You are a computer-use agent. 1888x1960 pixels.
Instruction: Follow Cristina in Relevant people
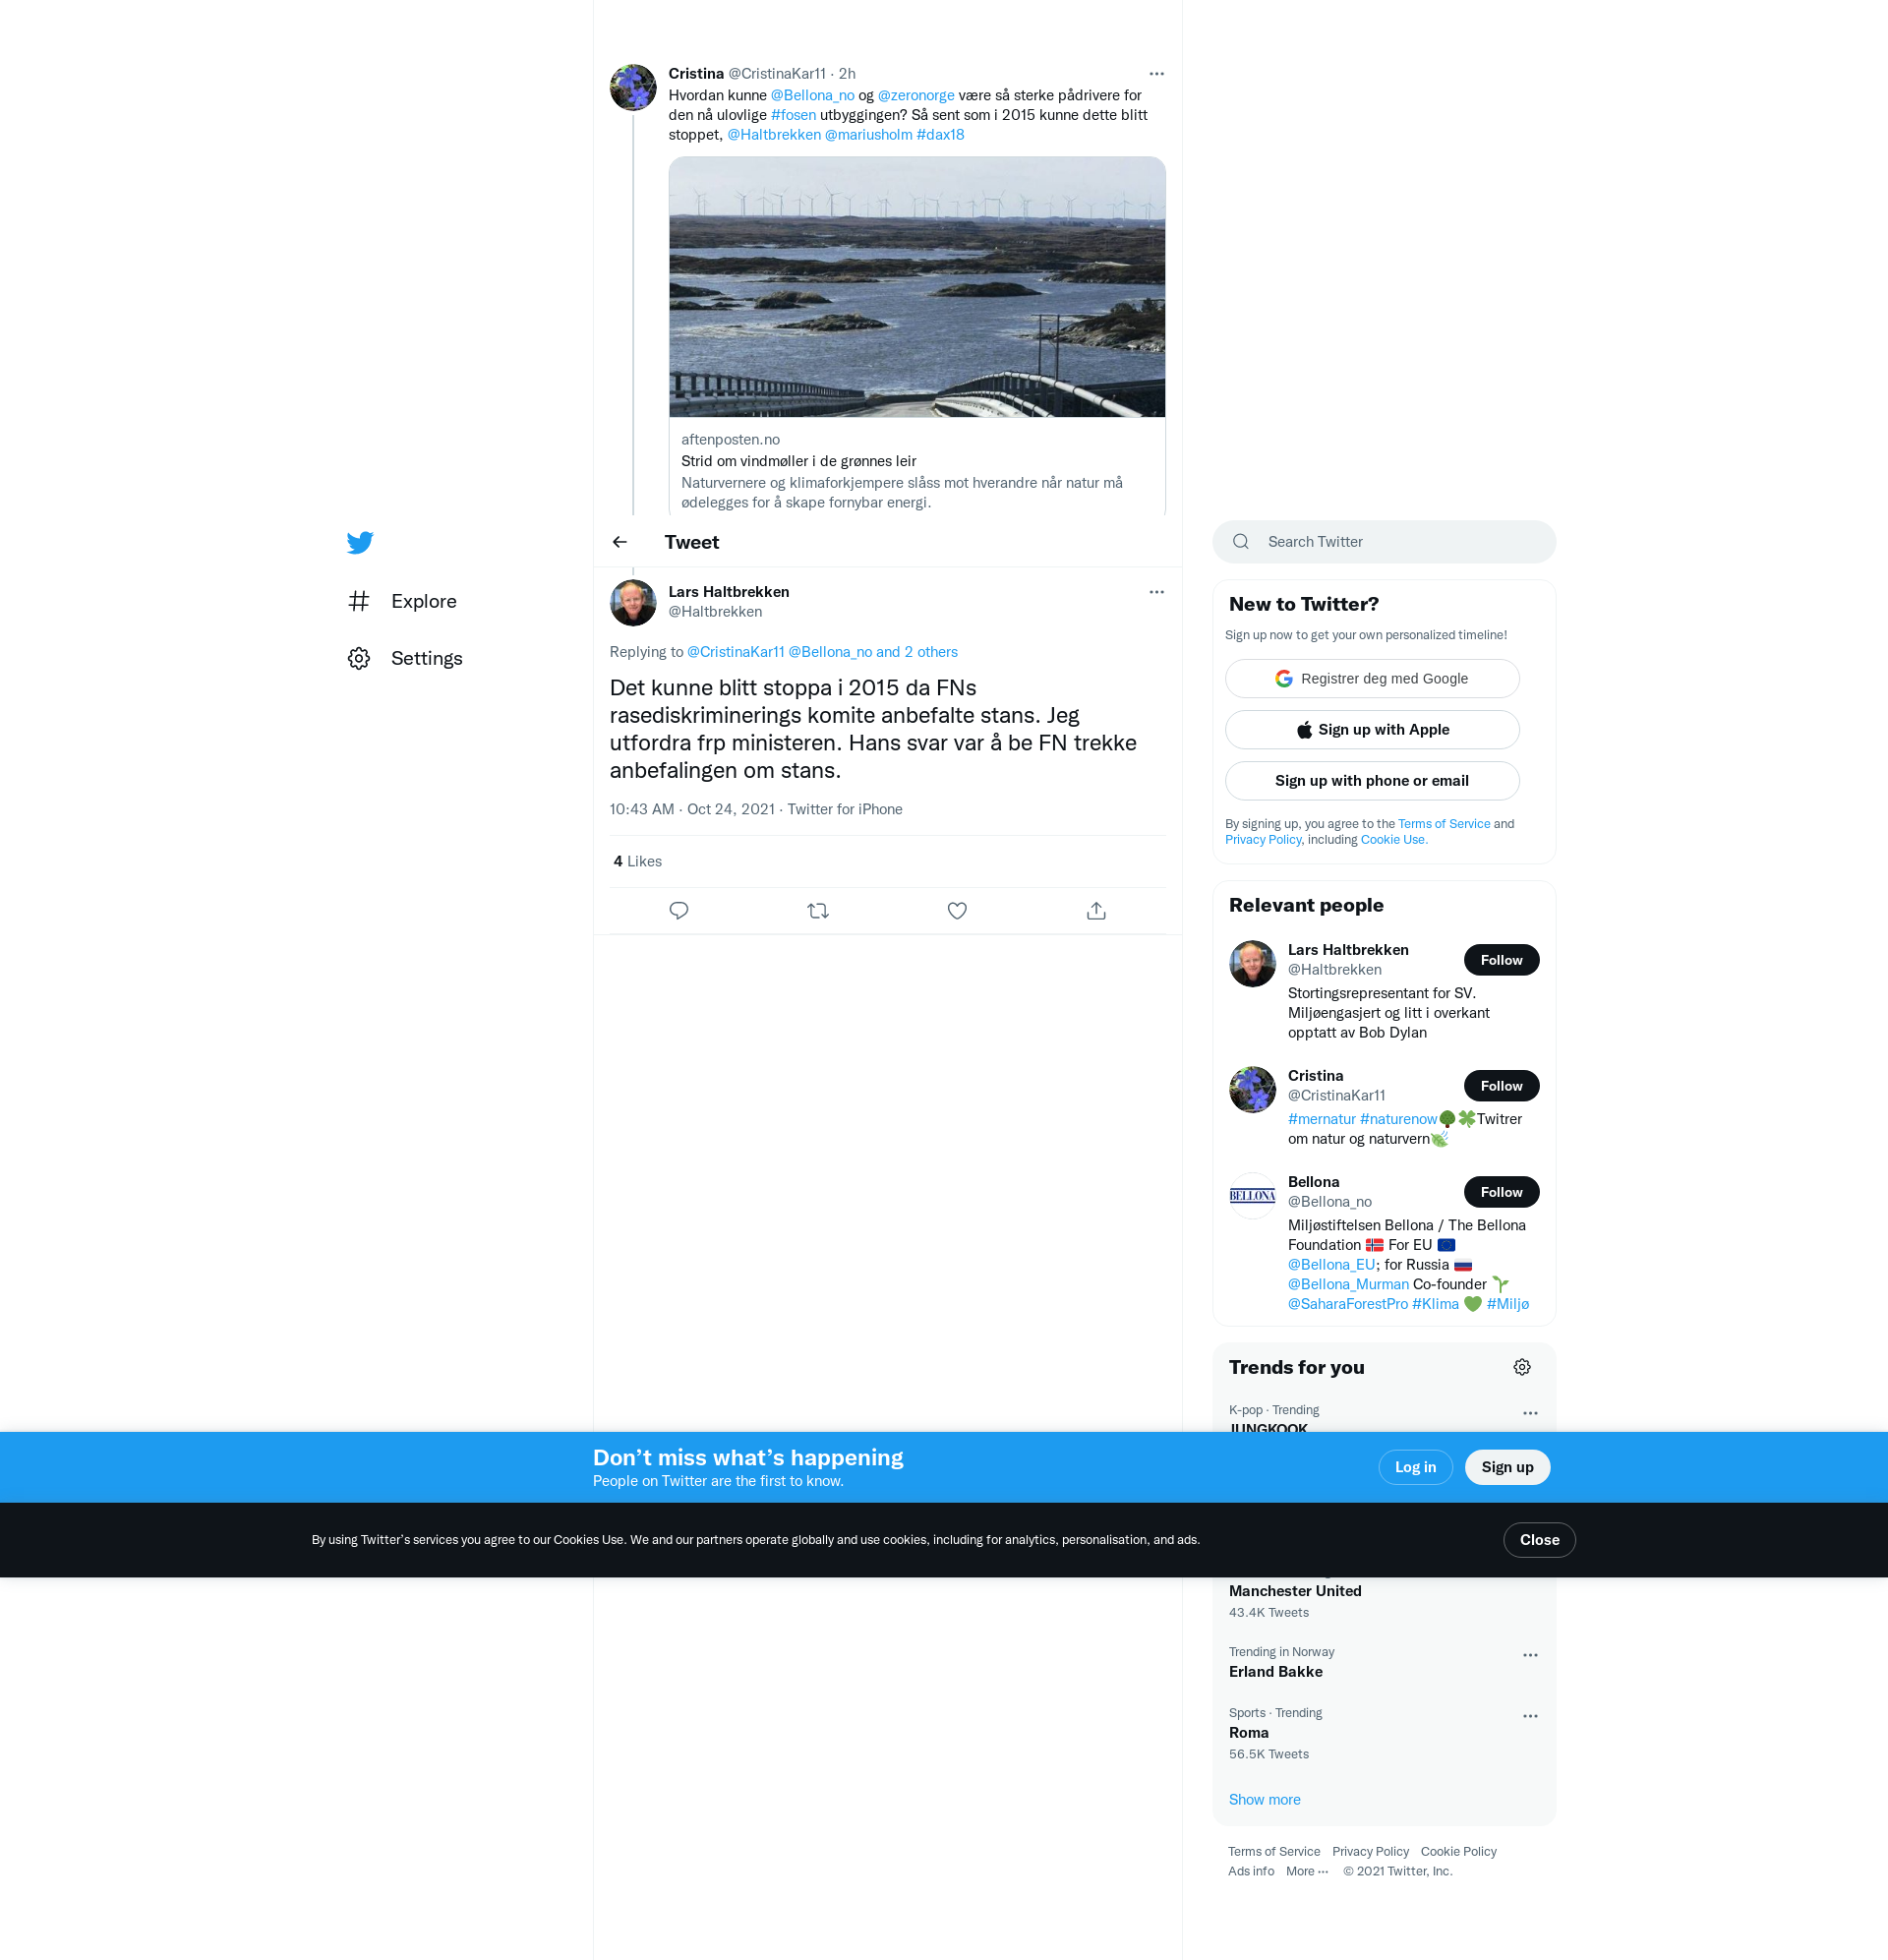1500,1086
